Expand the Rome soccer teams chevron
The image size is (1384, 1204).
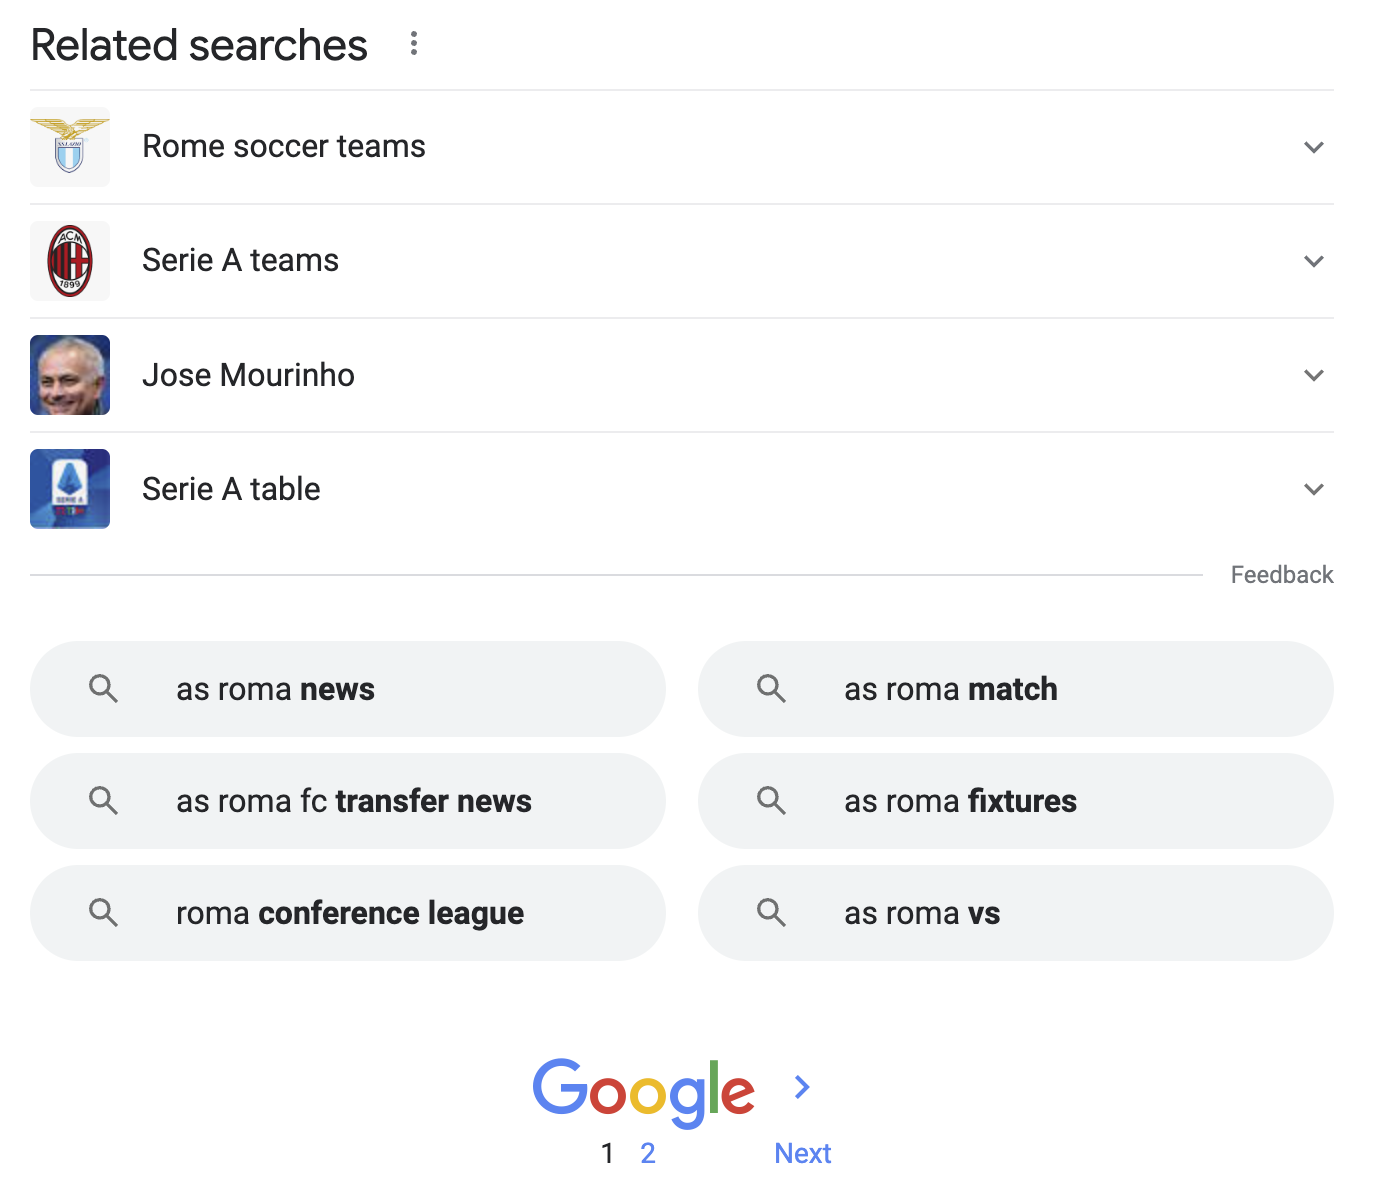pos(1314,147)
